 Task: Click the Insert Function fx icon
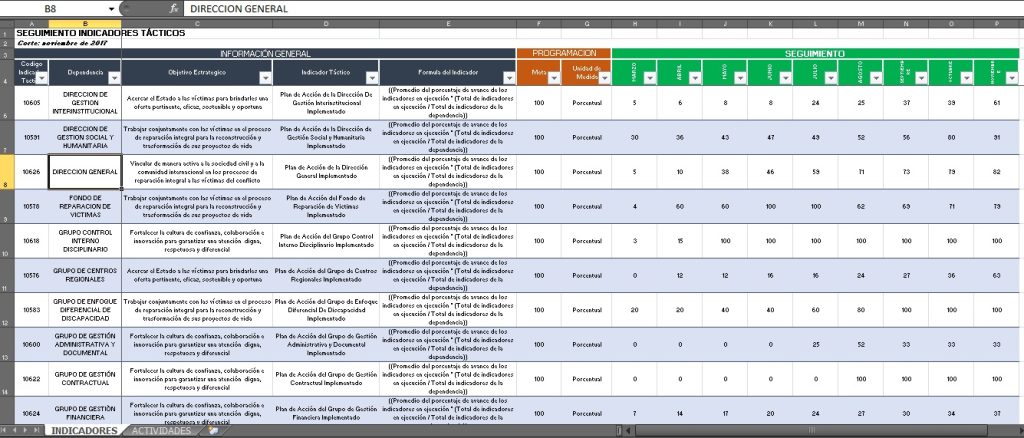[x=174, y=9]
